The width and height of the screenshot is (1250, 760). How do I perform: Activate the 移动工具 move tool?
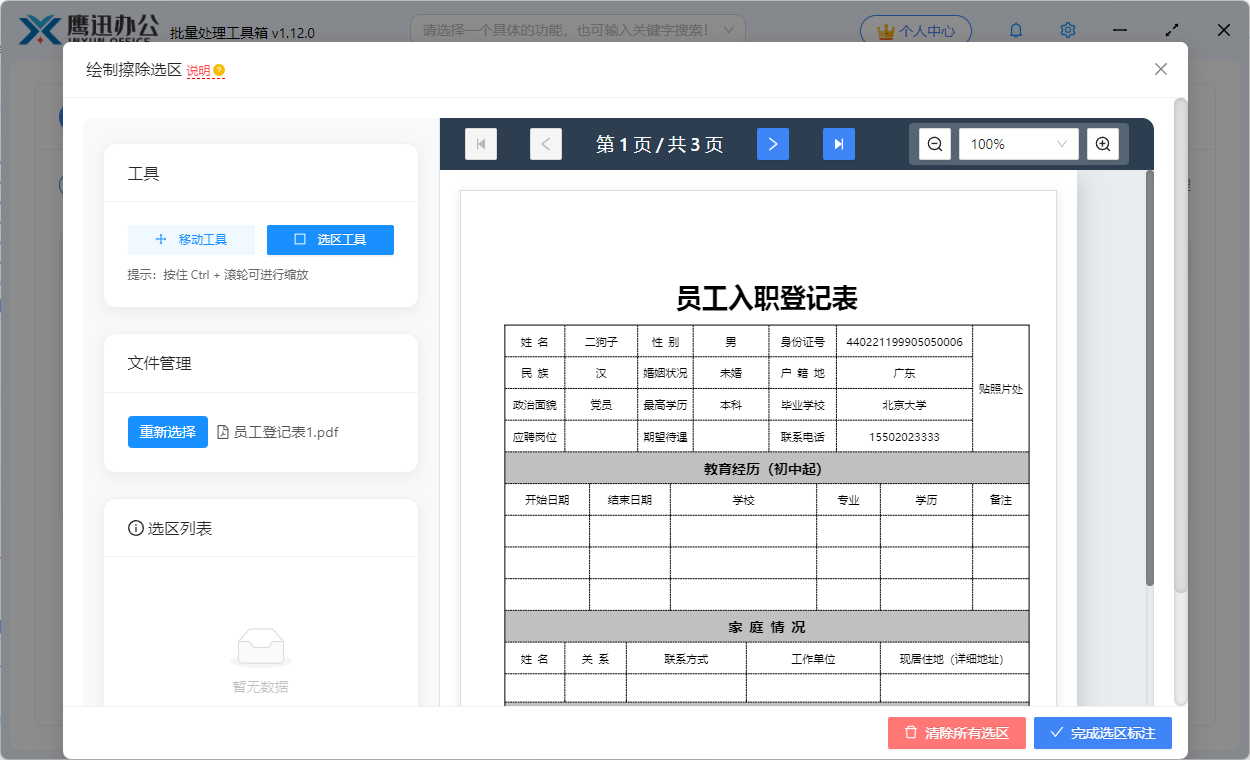coord(191,240)
